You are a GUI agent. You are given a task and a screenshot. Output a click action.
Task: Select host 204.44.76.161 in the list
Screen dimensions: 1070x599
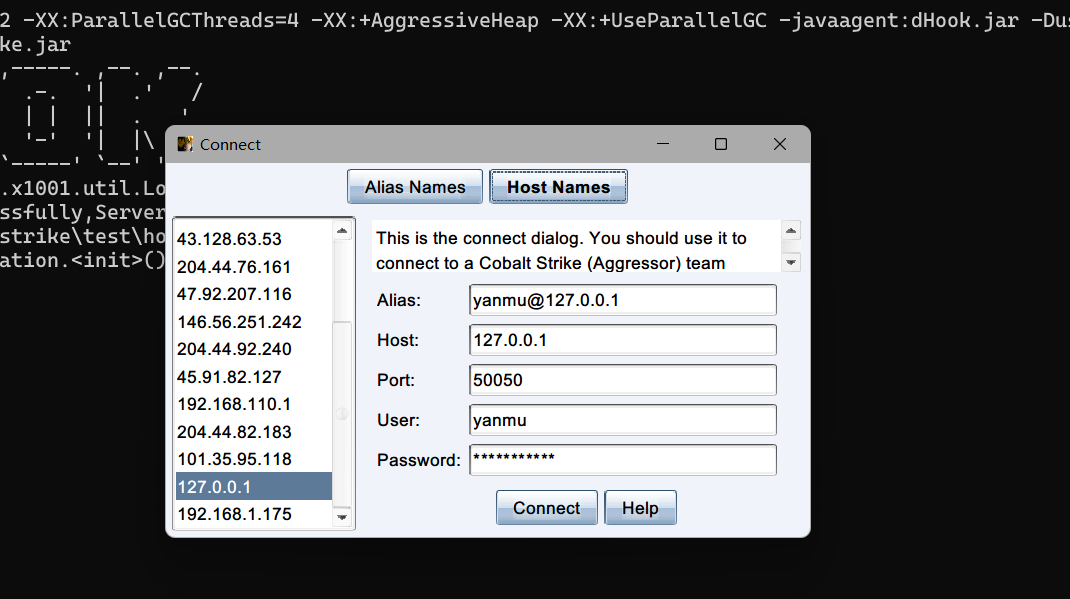tap(254, 267)
